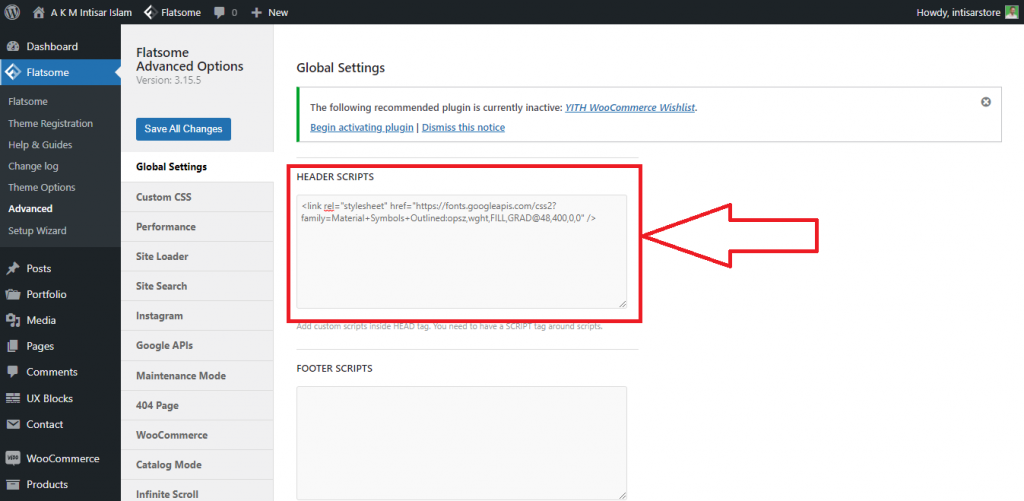Open Flatsome menu in admin bar
Image resolution: width=1024 pixels, height=501 pixels.
click(181, 12)
